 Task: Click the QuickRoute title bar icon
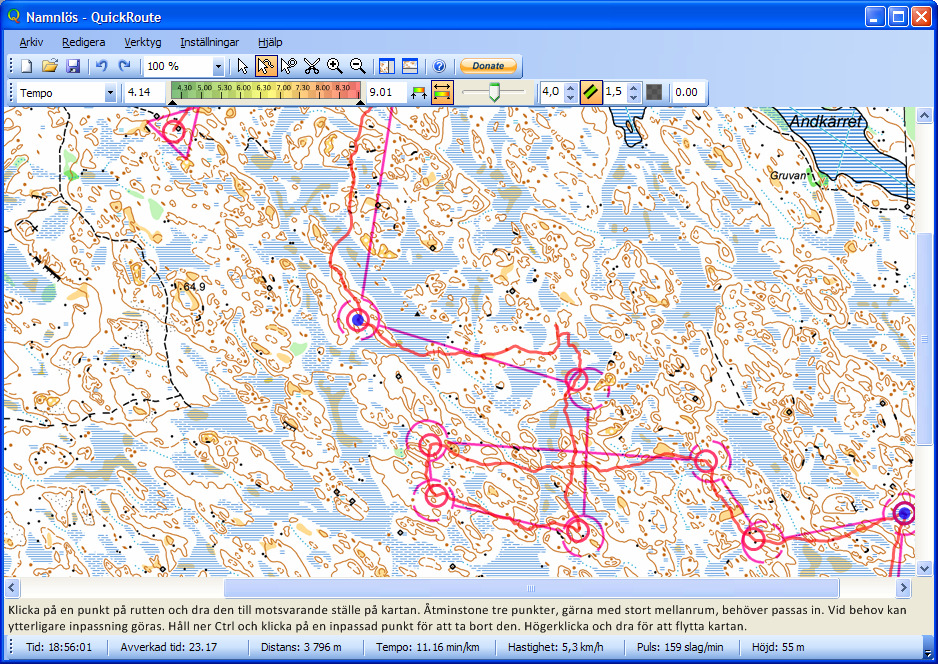tap(13, 16)
